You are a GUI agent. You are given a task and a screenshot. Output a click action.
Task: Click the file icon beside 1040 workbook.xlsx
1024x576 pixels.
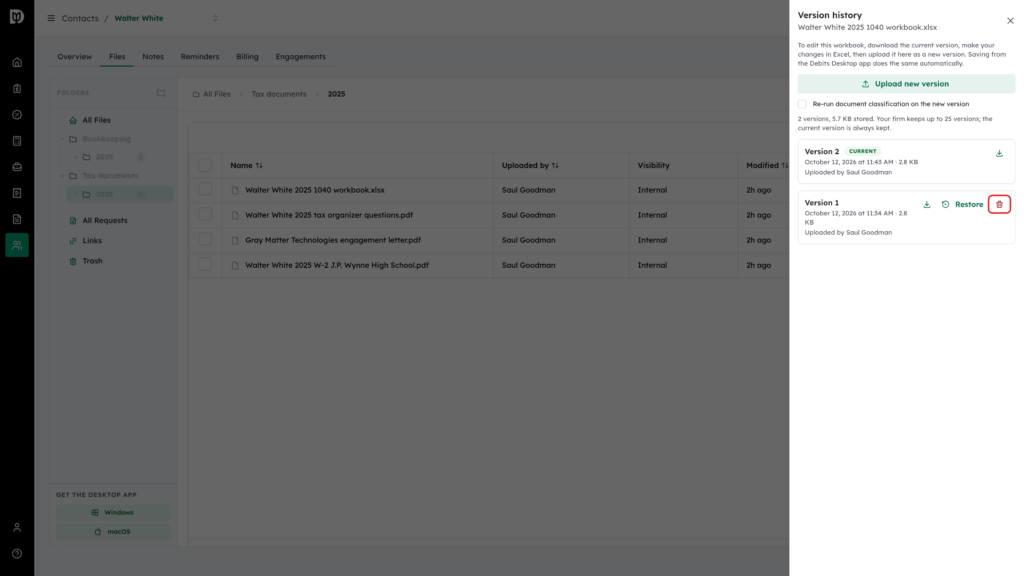tap(235, 190)
